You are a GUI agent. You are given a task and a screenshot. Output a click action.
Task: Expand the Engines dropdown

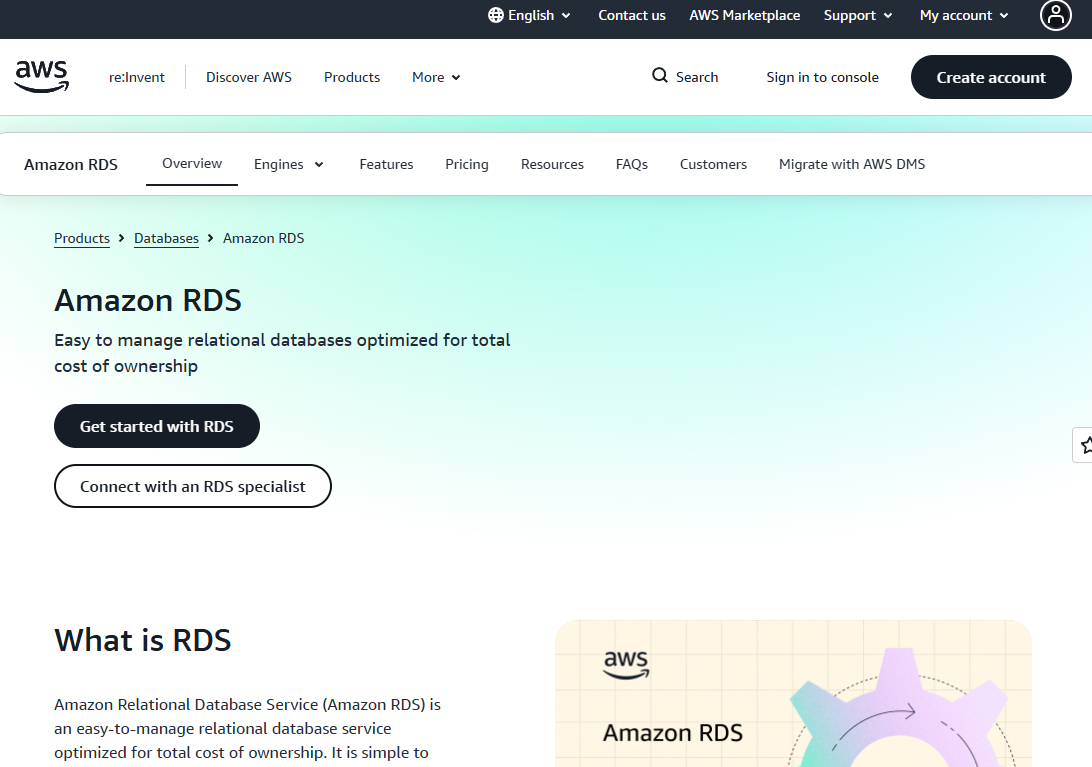tap(288, 164)
